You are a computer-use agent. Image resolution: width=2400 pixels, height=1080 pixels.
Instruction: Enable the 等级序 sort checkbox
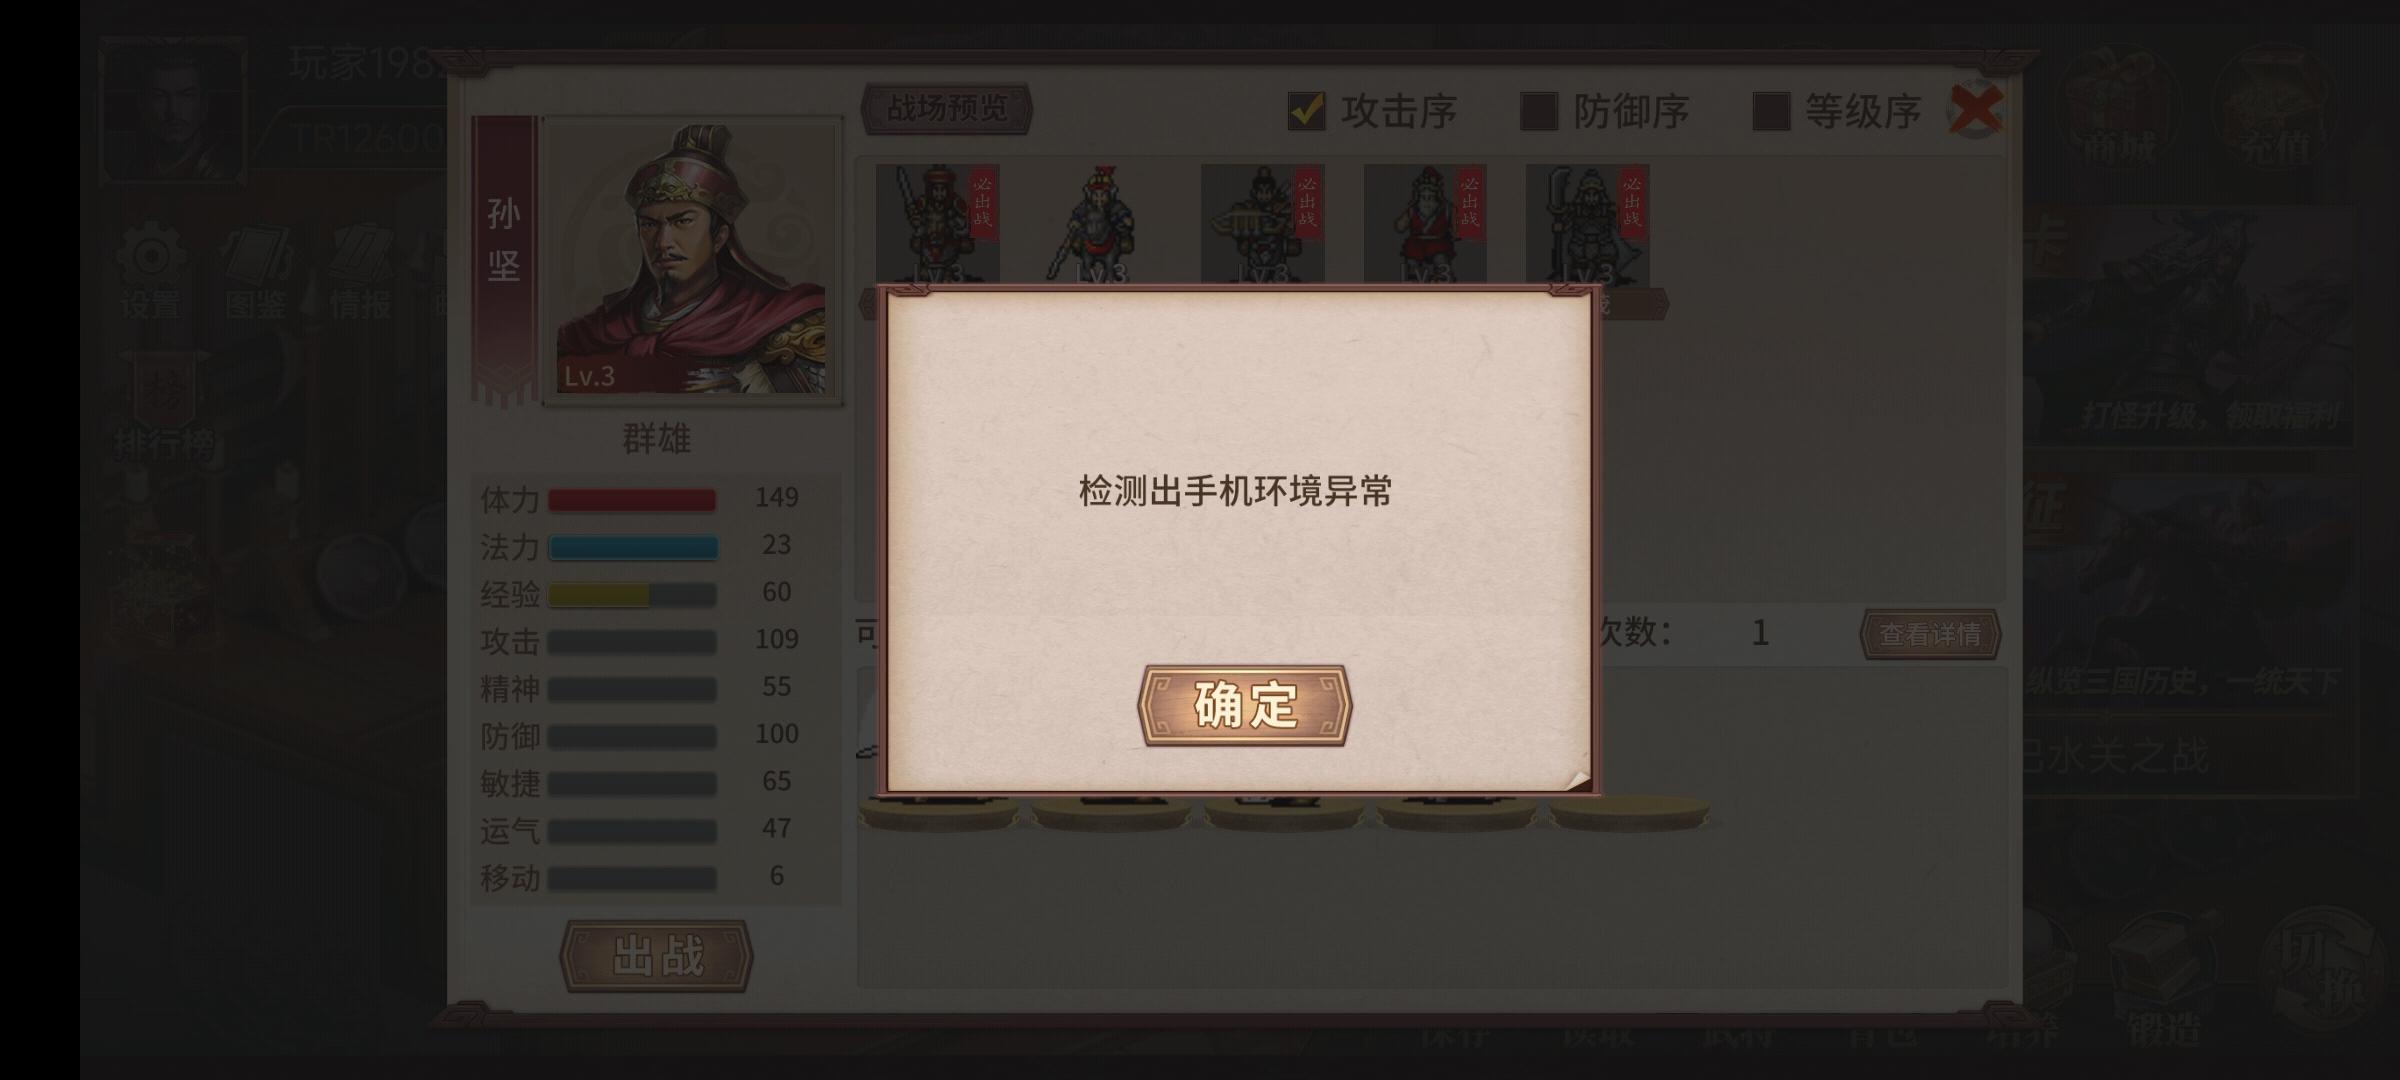(x=1771, y=111)
